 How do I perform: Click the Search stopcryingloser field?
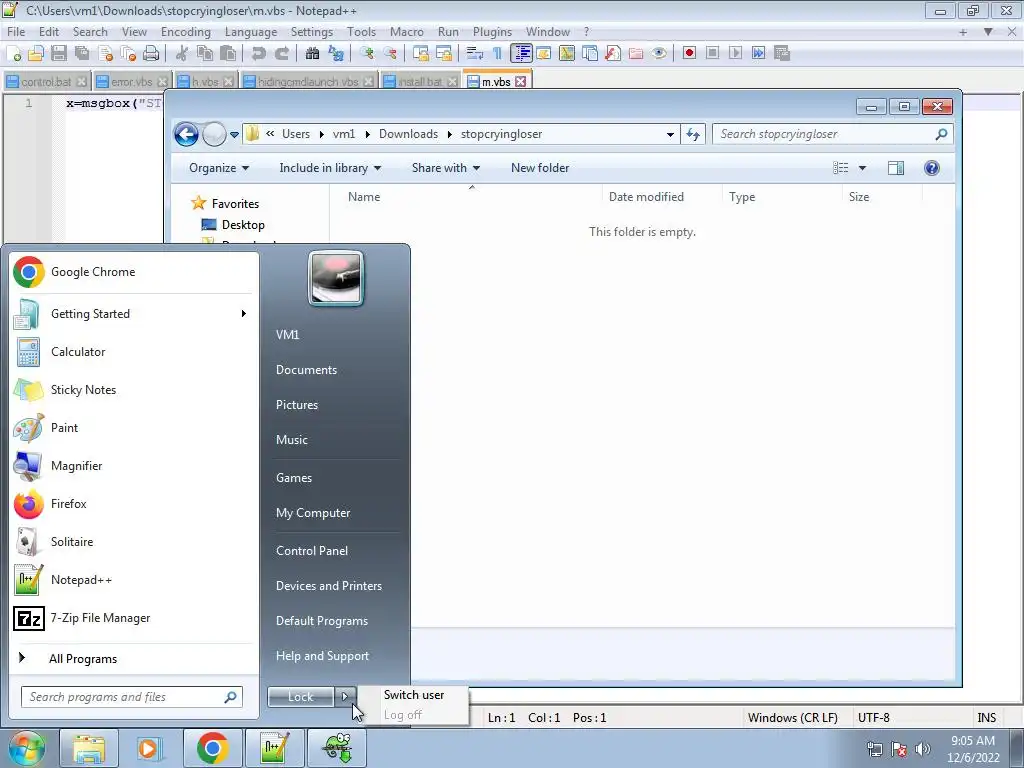click(832, 134)
